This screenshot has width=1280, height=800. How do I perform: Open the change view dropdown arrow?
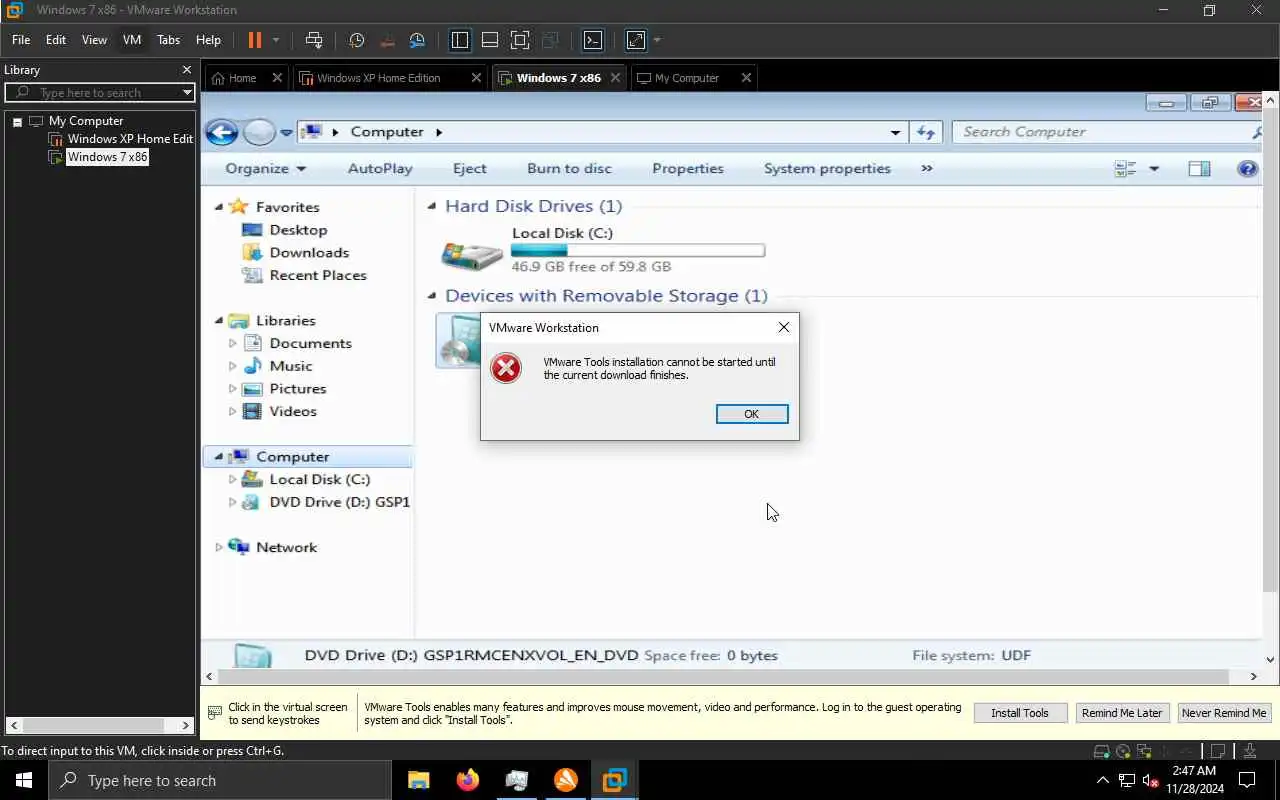(x=1154, y=169)
